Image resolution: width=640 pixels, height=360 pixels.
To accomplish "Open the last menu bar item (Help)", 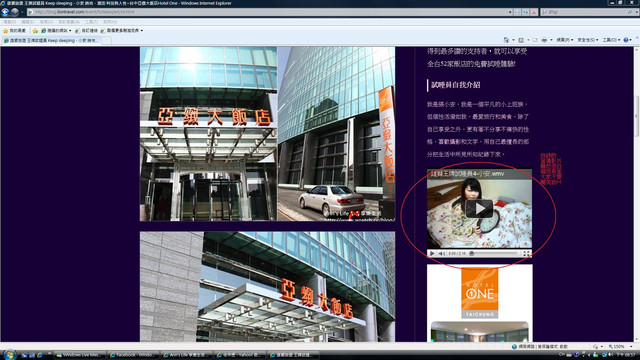I will (110, 22).
